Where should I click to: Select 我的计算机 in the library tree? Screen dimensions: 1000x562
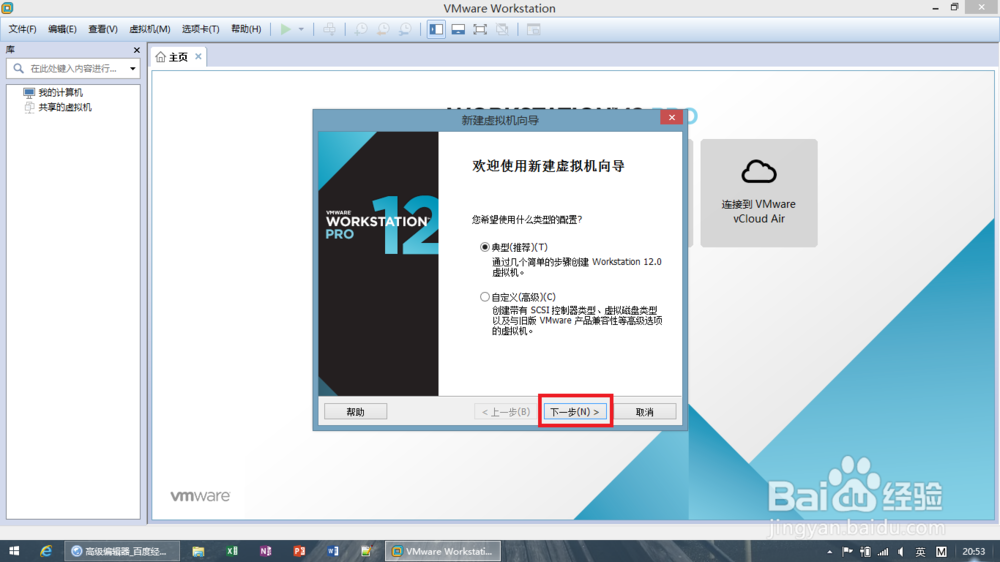60,92
